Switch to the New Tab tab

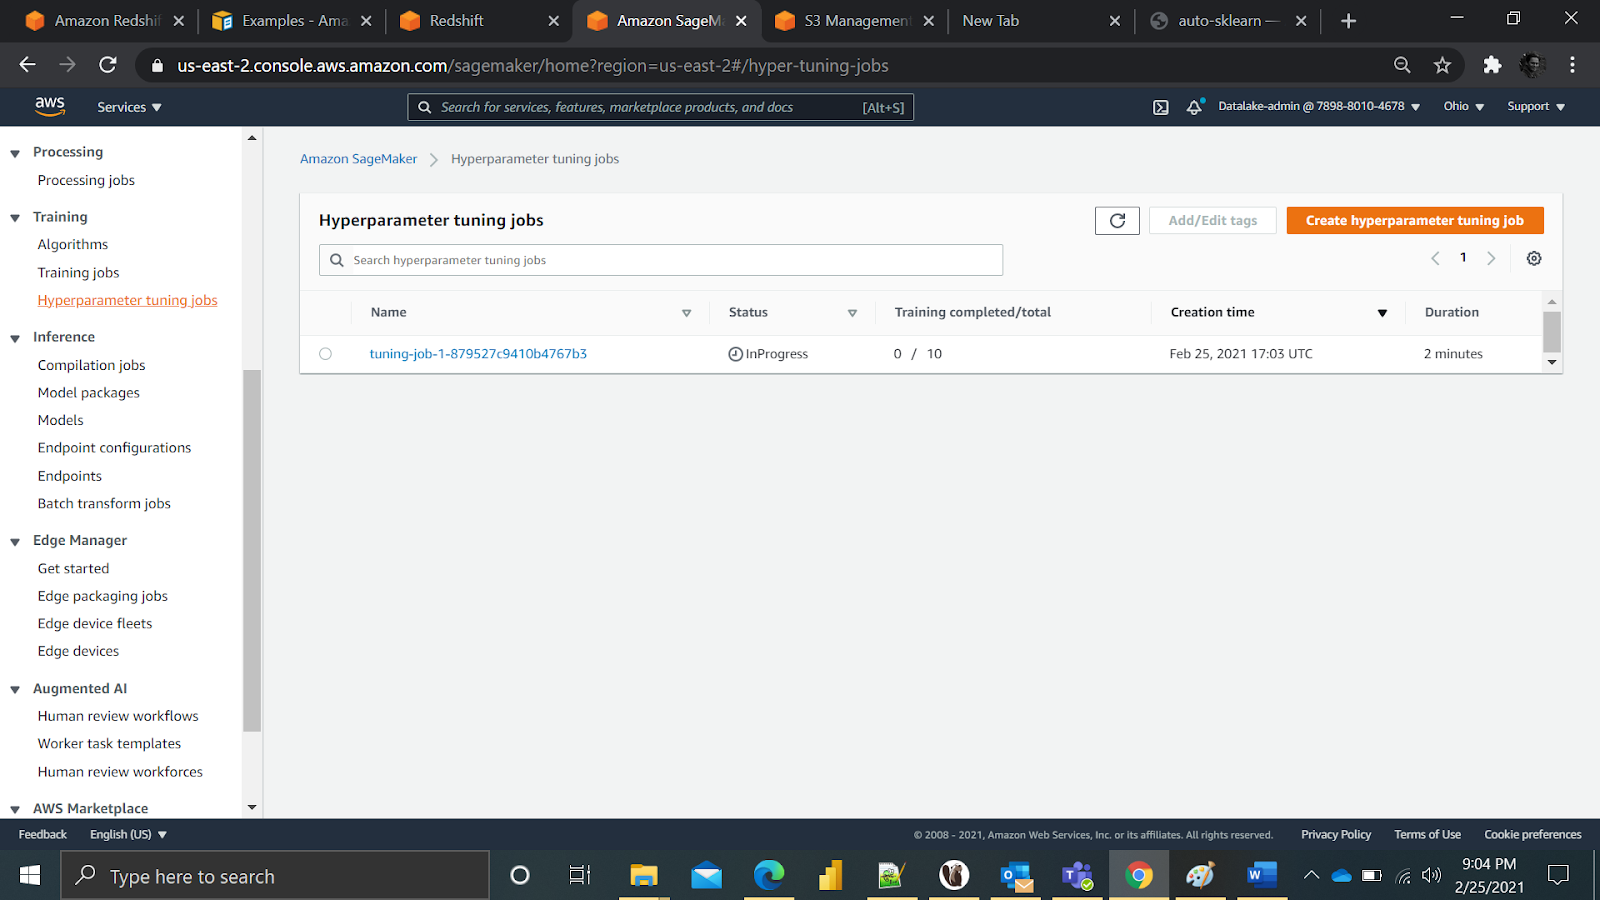(1040, 21)
